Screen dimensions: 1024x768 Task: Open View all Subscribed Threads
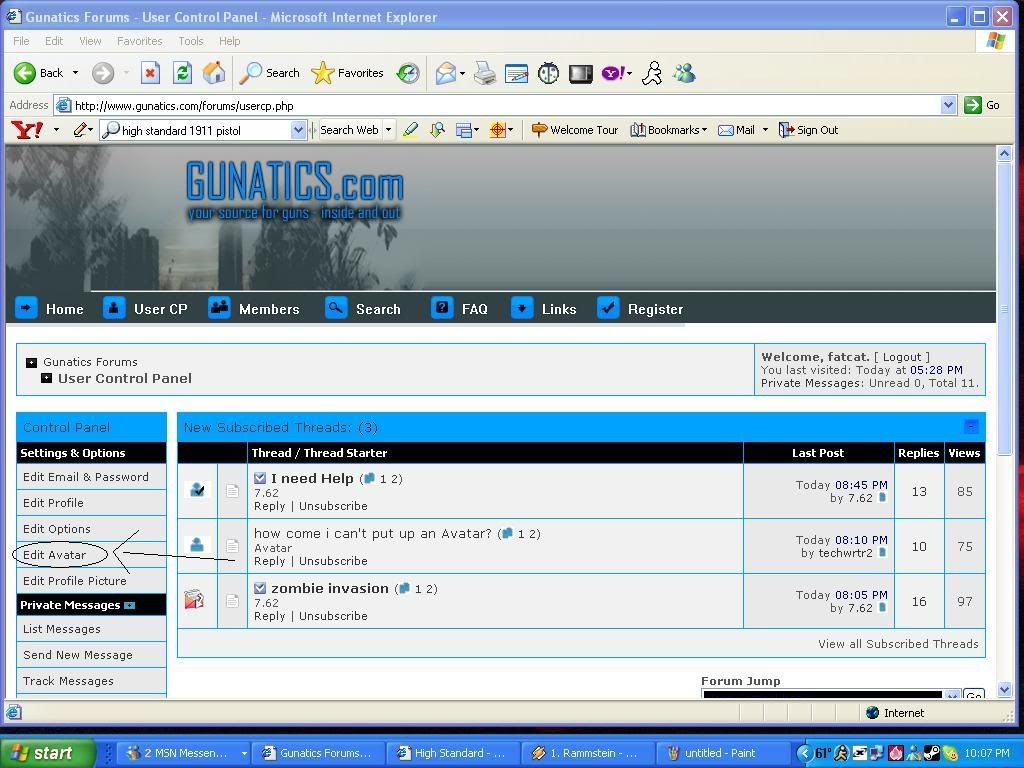(x=898, y=643)
